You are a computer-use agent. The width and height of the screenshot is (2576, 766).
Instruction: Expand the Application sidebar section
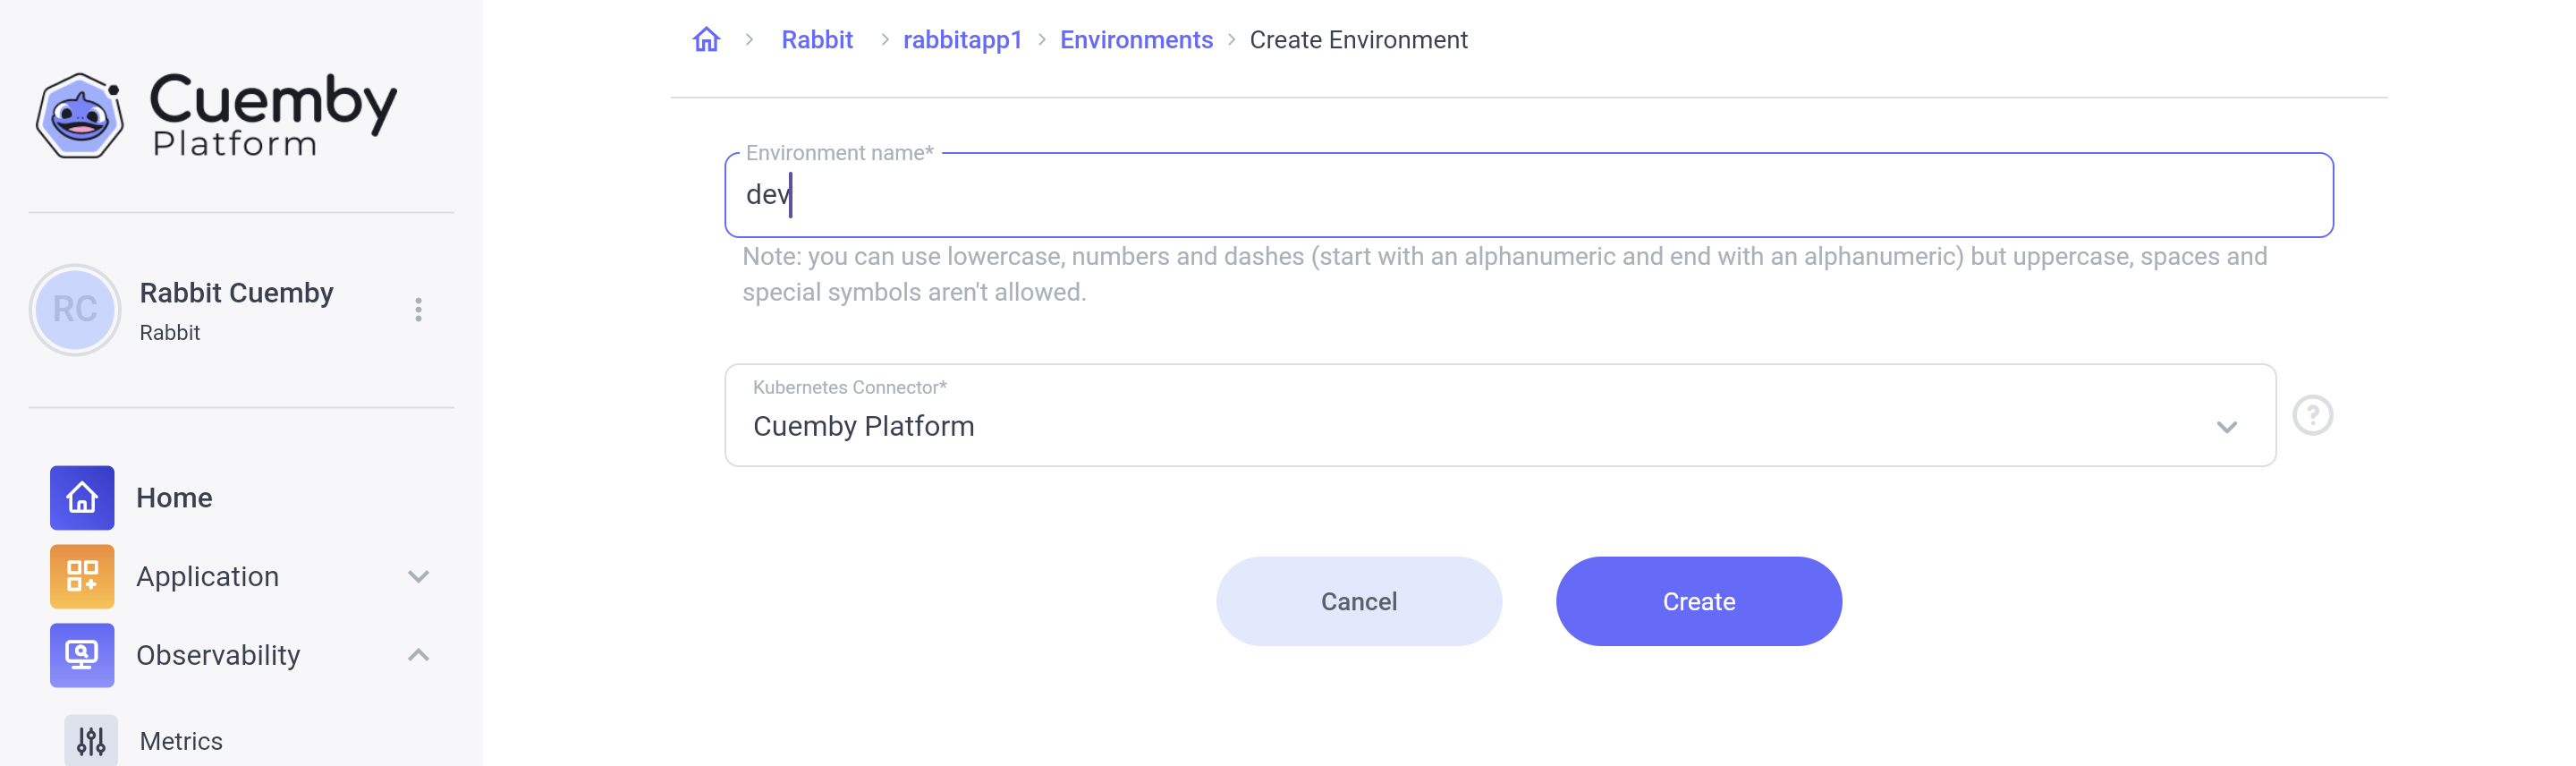419,576
